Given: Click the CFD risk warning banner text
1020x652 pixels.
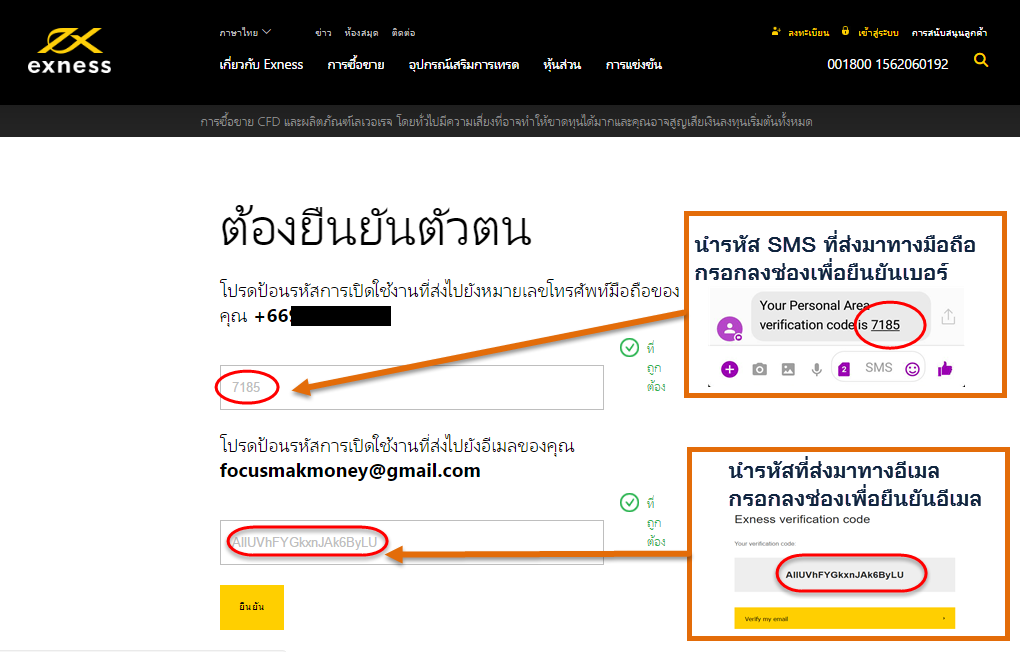Looking at the screenshot, I should point(506,122).
